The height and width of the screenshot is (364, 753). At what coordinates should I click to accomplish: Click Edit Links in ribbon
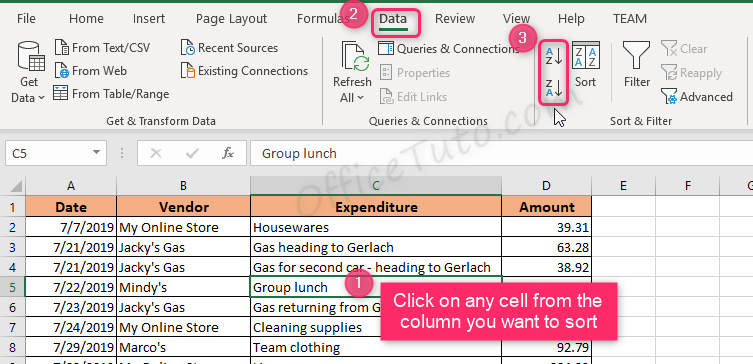click(x=413, y=97)
